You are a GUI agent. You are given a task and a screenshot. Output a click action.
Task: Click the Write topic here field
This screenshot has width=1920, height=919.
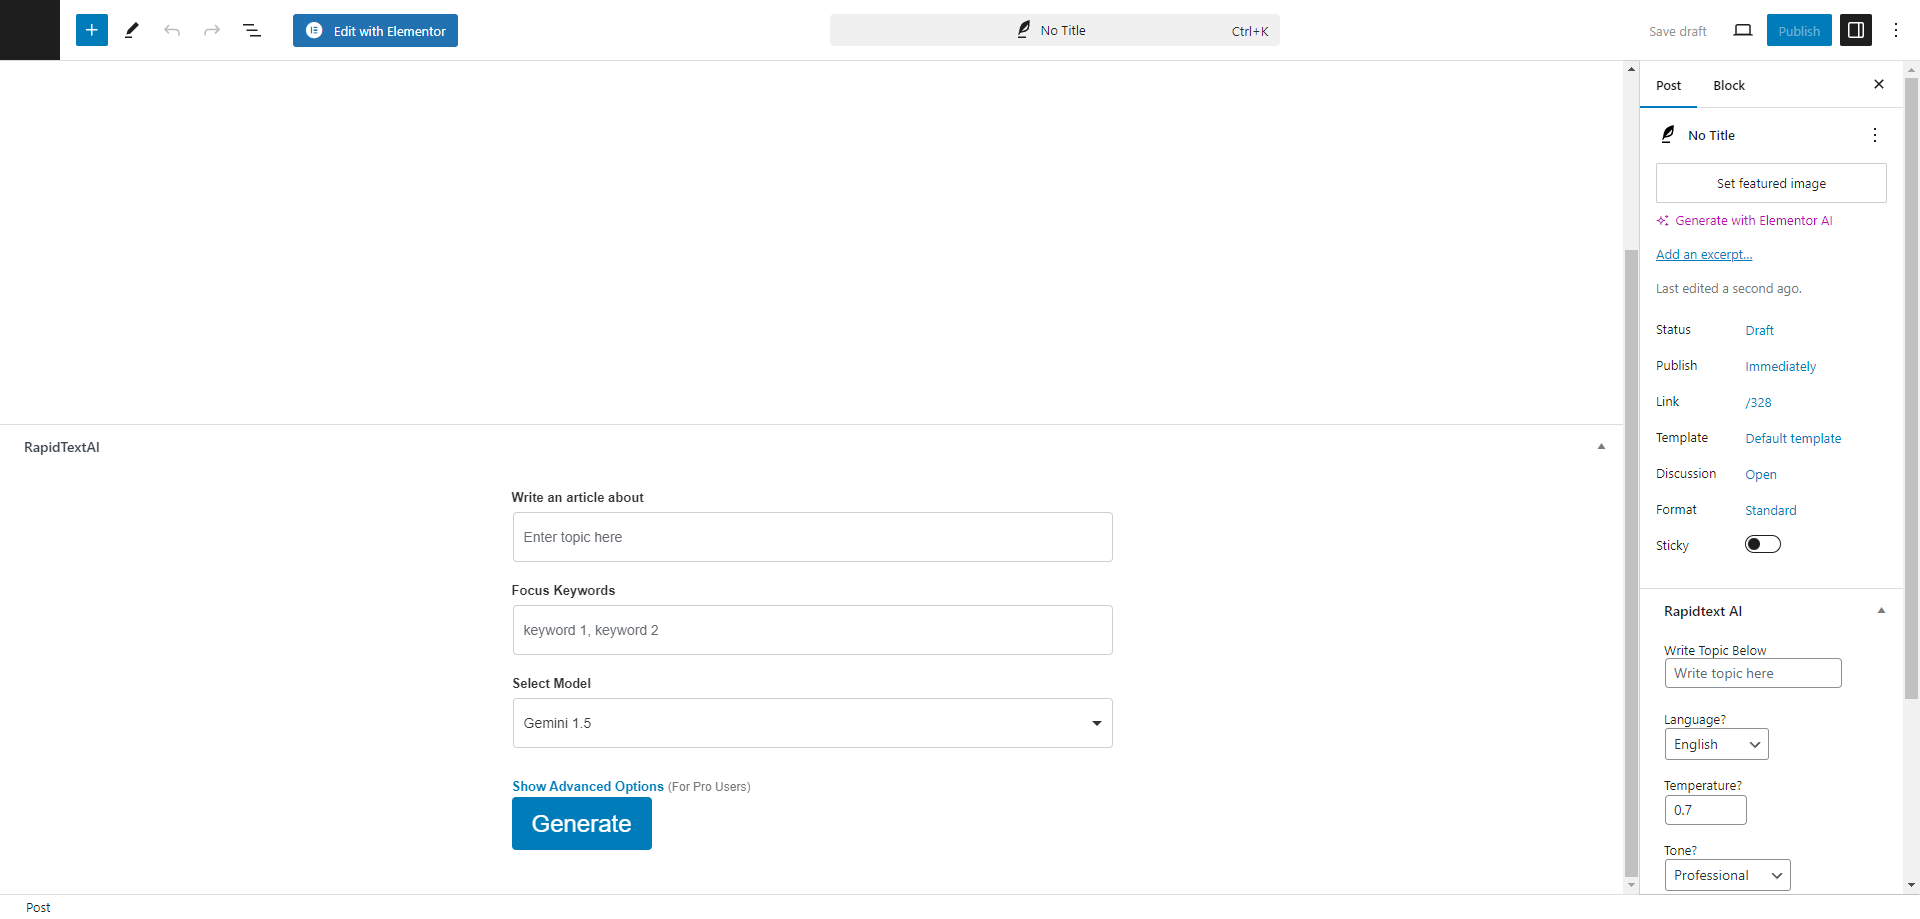coord(1753,673)
